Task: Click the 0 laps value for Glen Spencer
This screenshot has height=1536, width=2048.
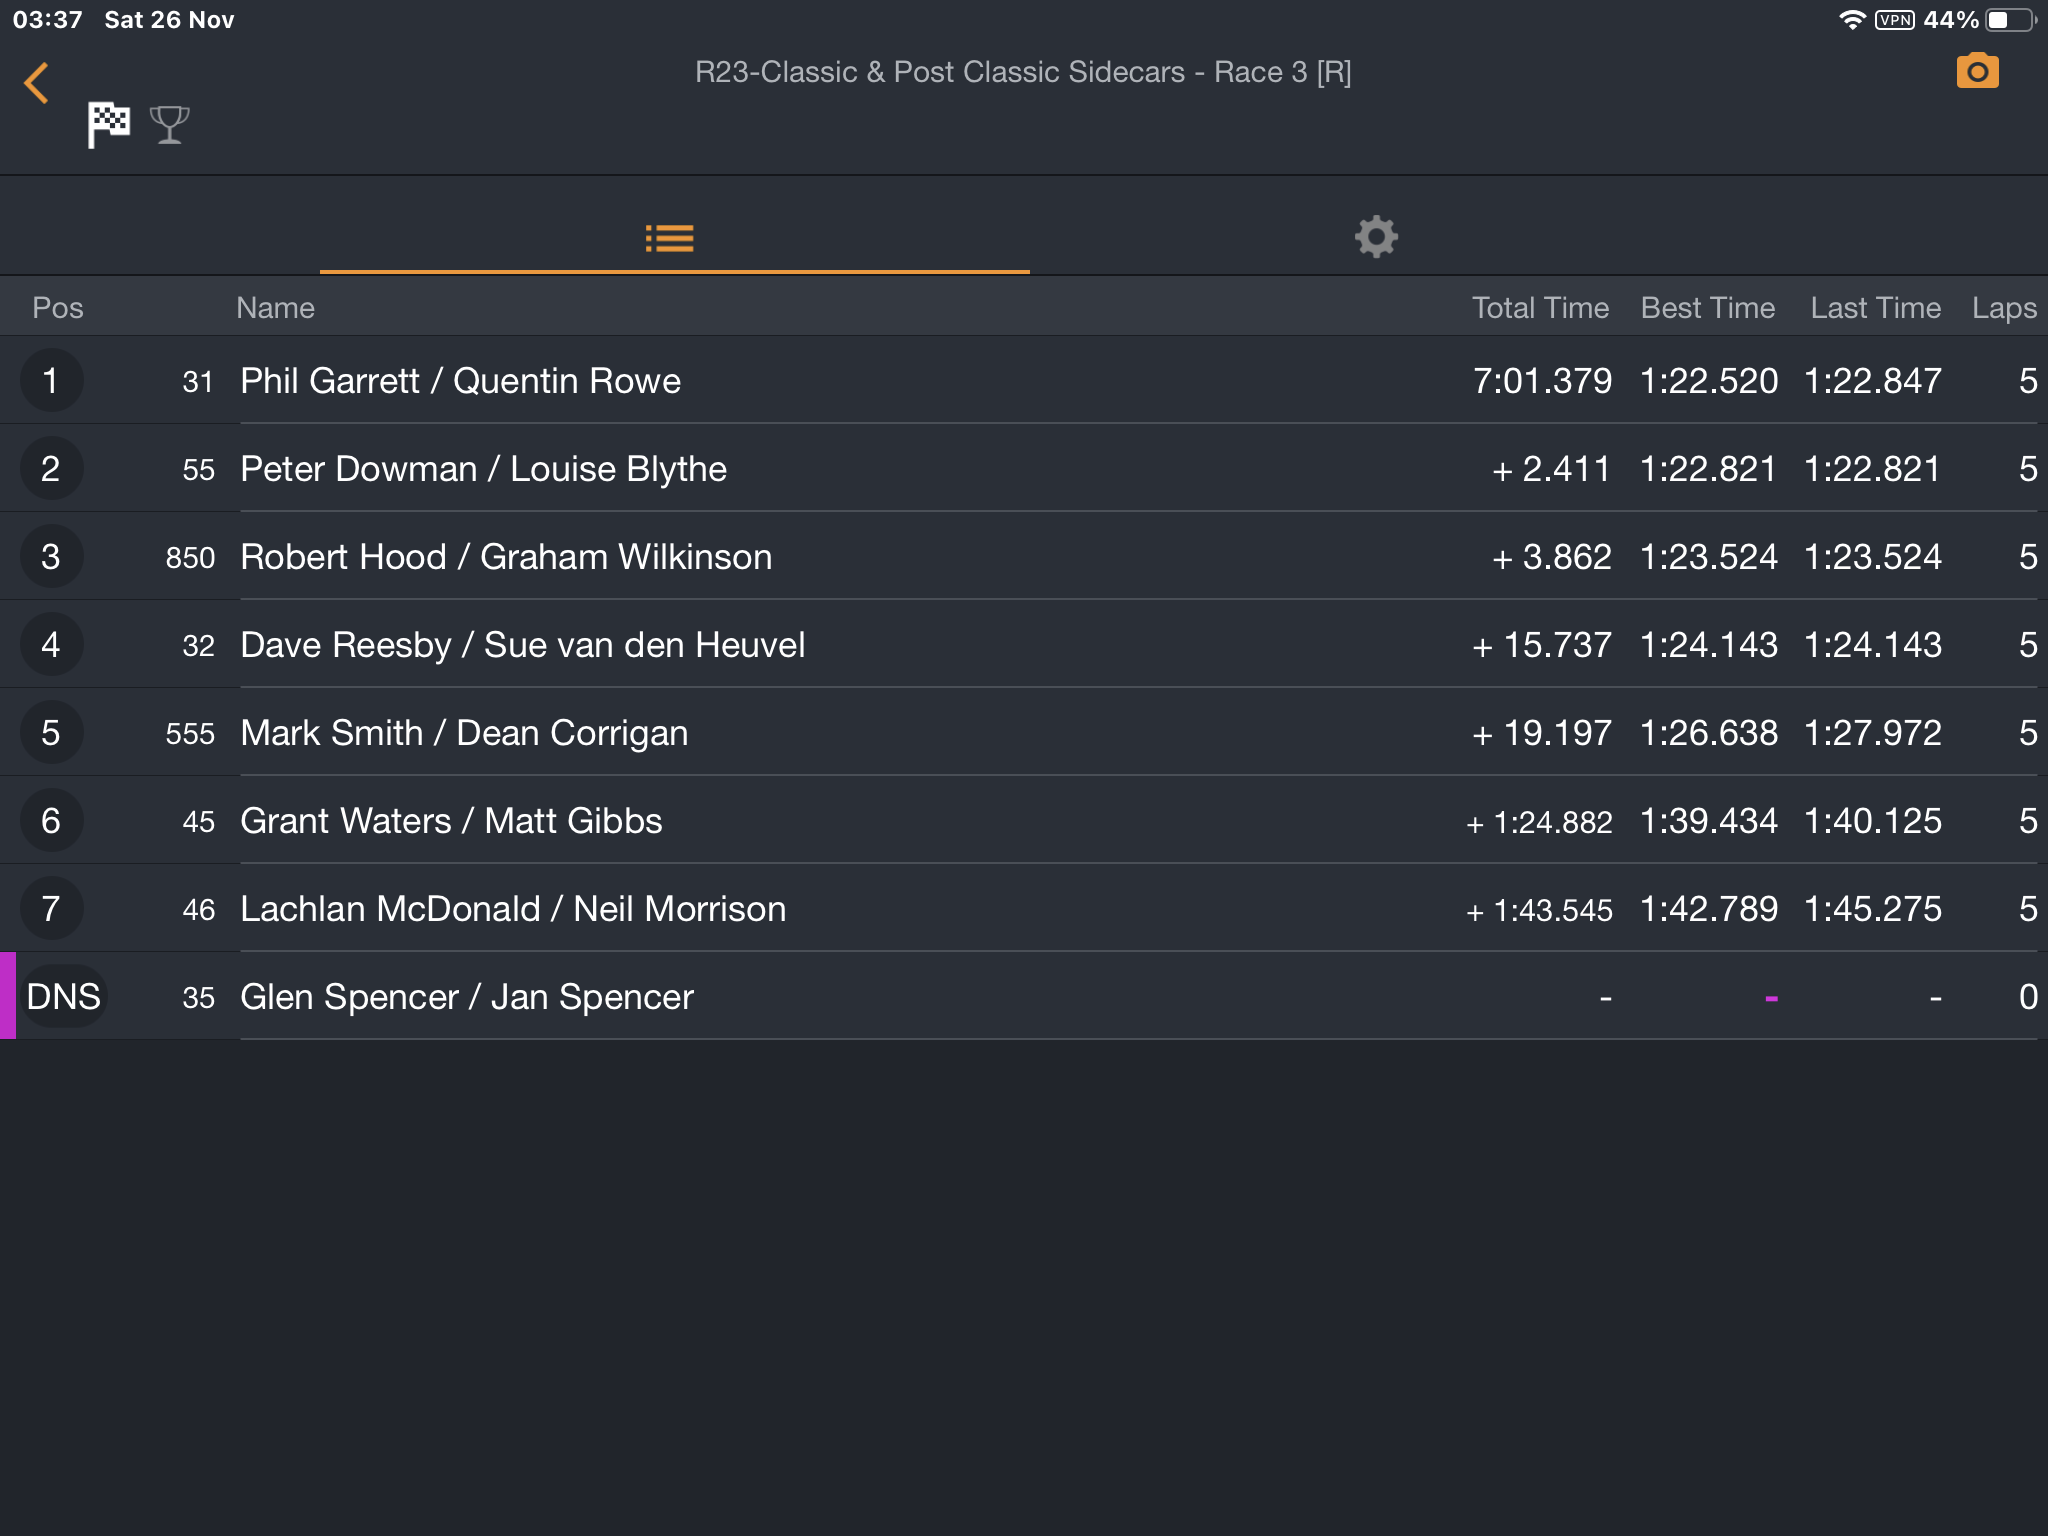Action: [2028, 997]
